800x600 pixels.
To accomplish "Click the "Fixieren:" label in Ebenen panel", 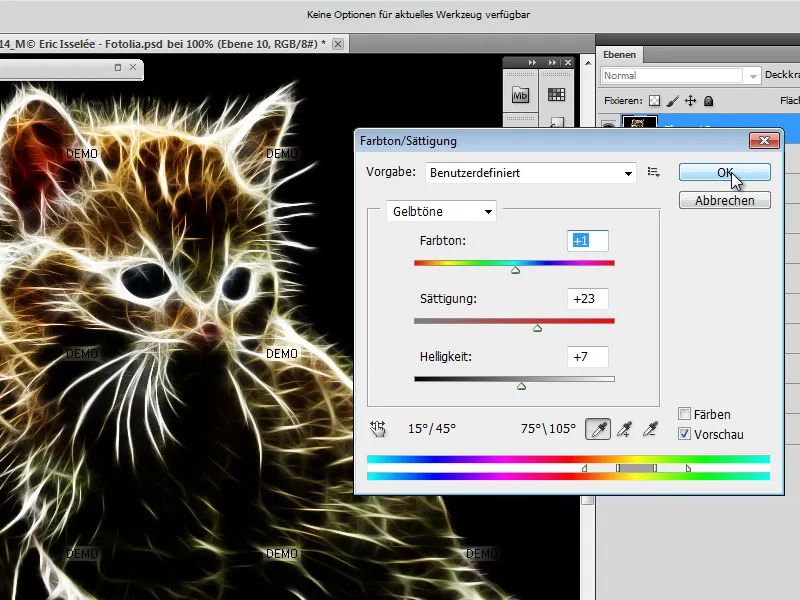I will pos(623,101).
